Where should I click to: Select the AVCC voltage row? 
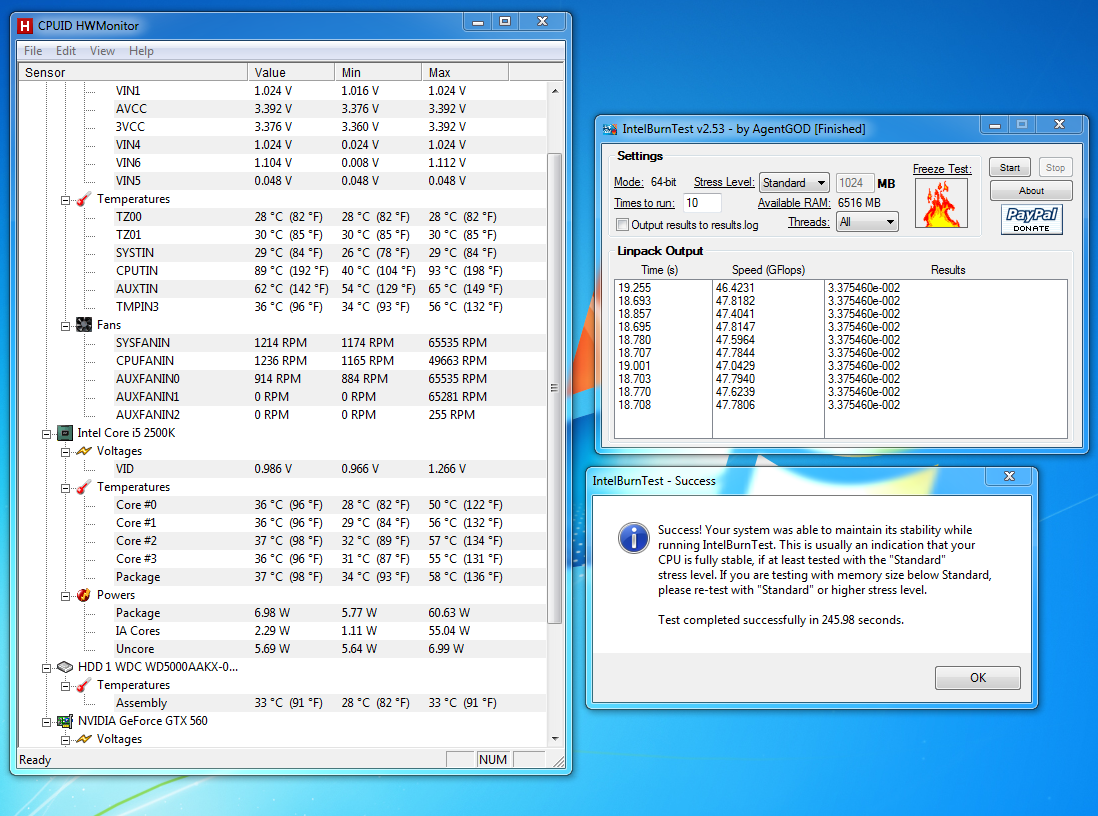329,109
